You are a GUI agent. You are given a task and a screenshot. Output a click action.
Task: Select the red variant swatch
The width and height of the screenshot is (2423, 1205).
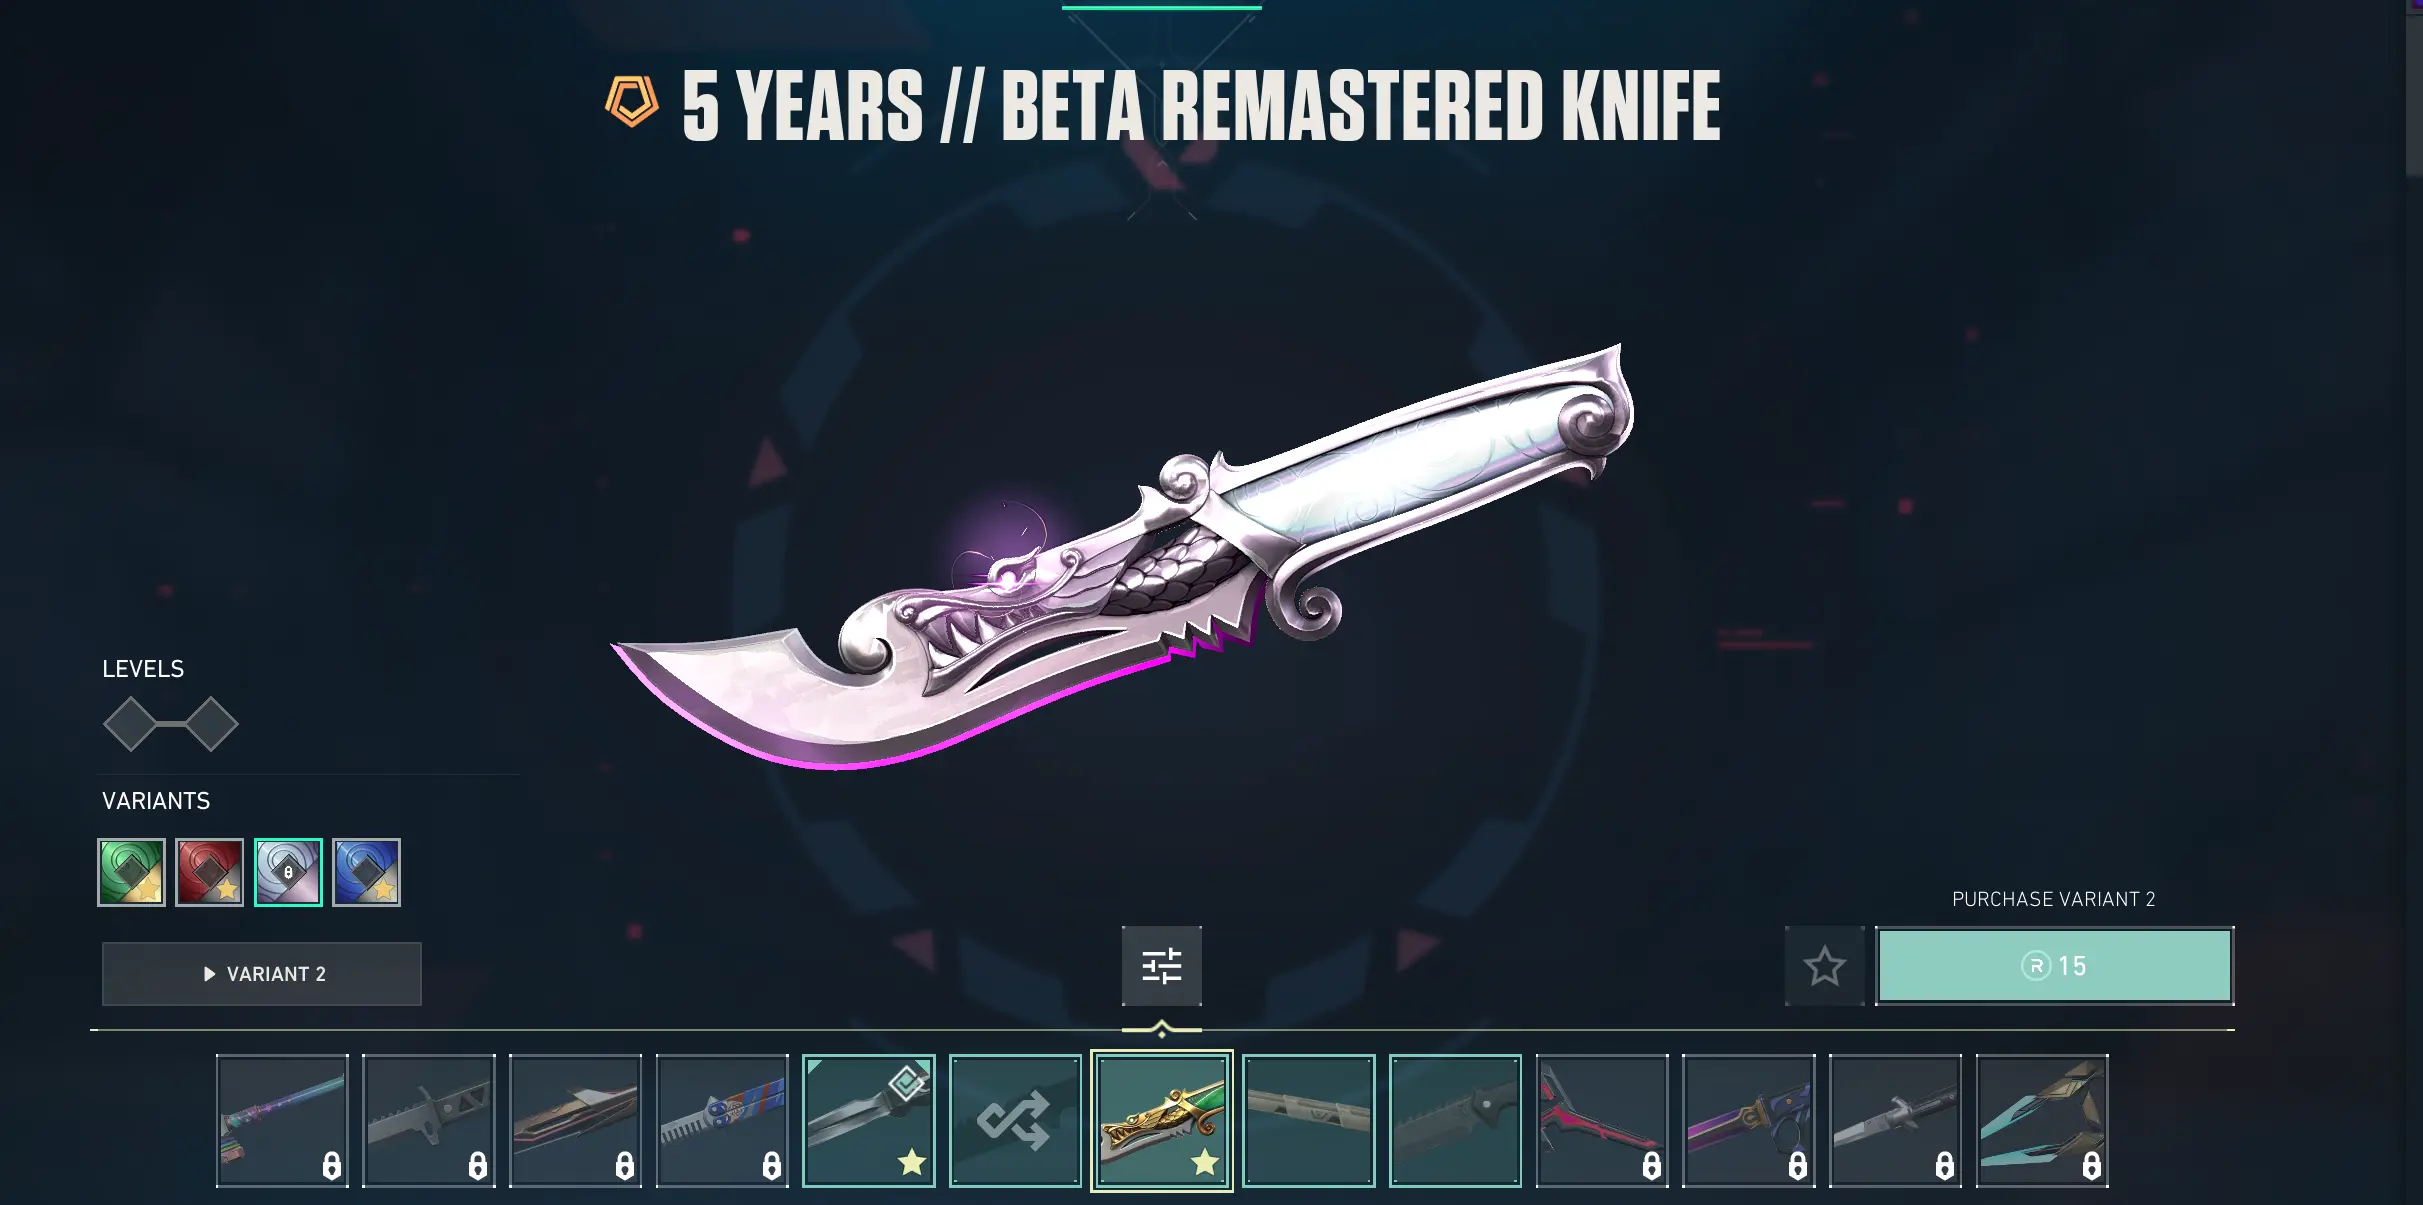coord(209,872)
